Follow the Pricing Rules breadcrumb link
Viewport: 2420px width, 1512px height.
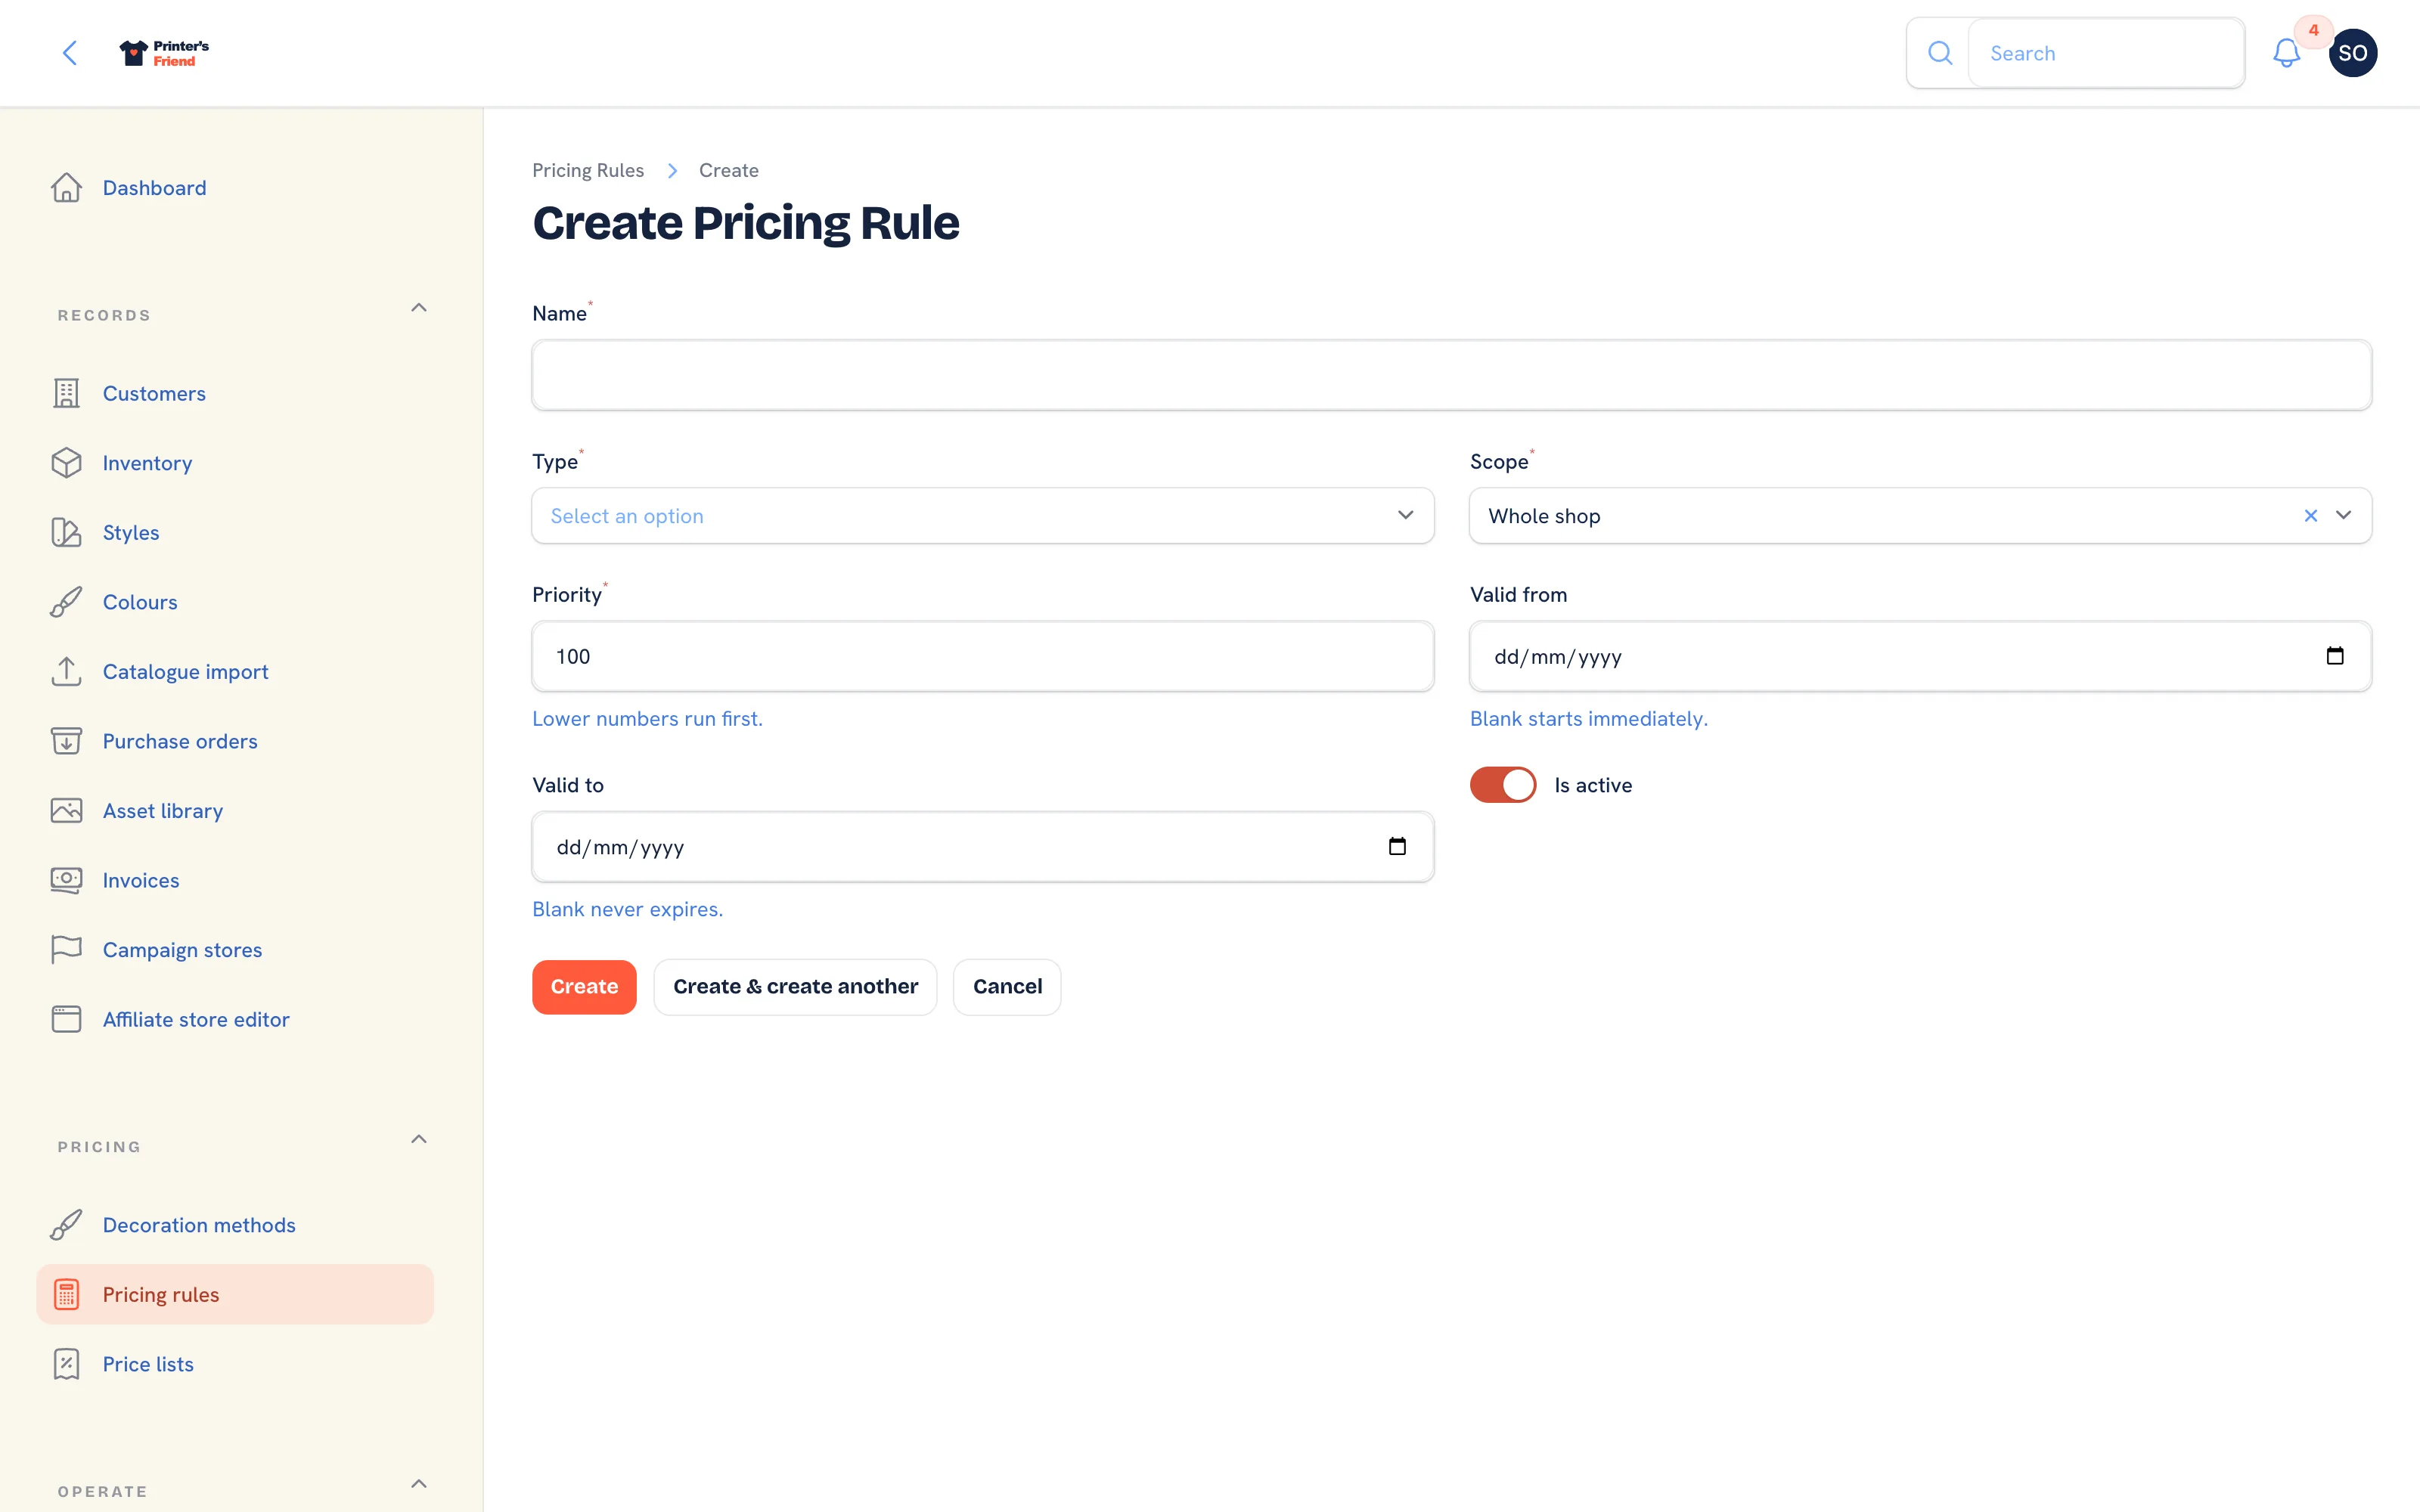pos(588,170)
